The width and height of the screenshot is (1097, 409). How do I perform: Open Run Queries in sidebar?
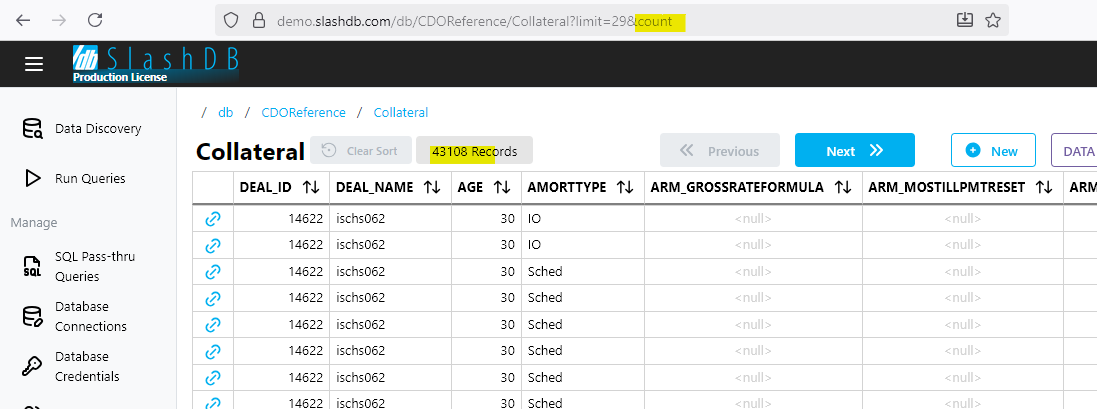(90, 179)
